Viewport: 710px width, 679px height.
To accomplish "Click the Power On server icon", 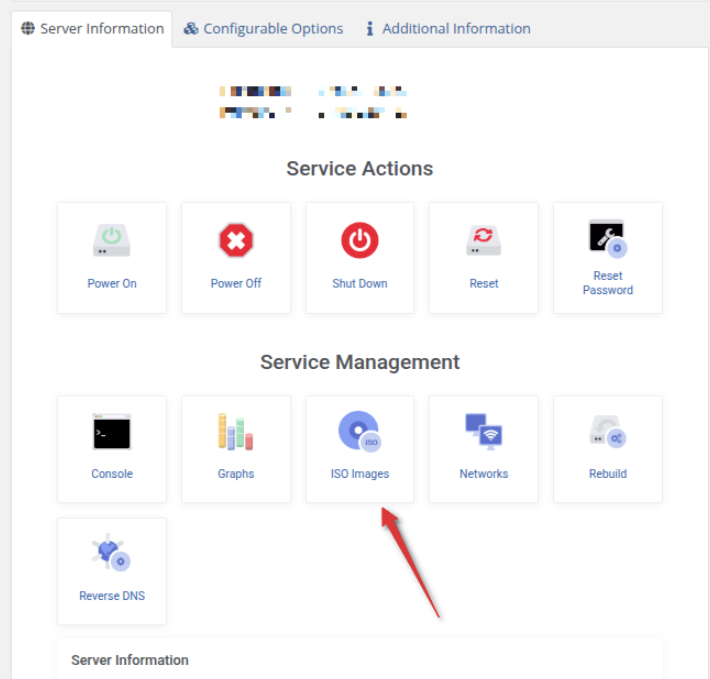I will click(x=112, y=240).
